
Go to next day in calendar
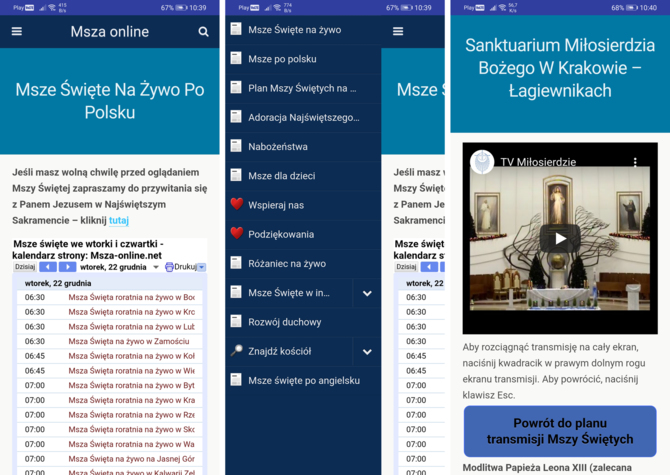coord(68,267)
